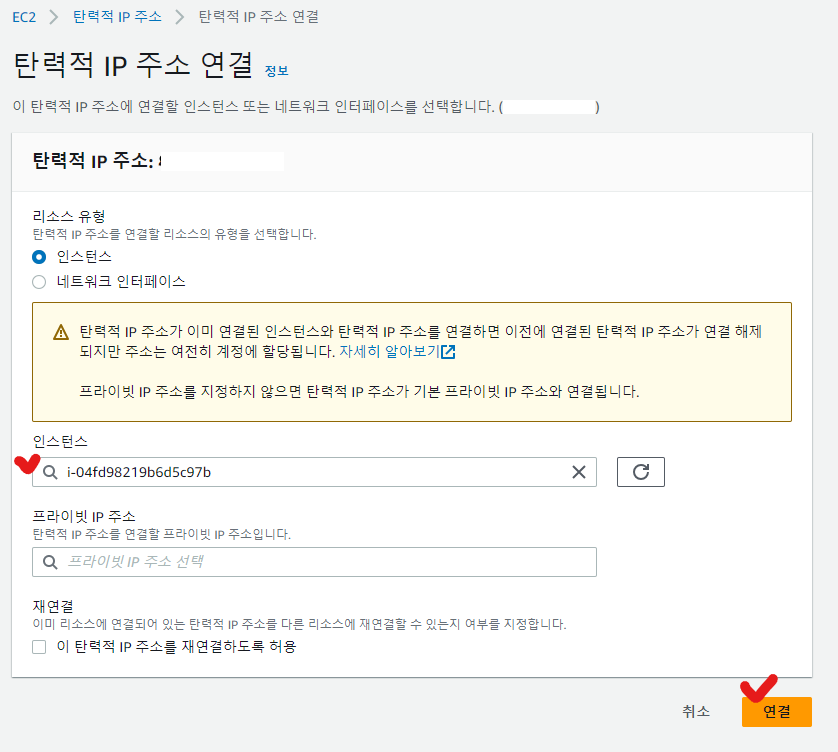Screen dimensions: 838x752
Task: Navigate to 탄력적 IP 주소 breadcrumb page
Action: tap(117, 17)
